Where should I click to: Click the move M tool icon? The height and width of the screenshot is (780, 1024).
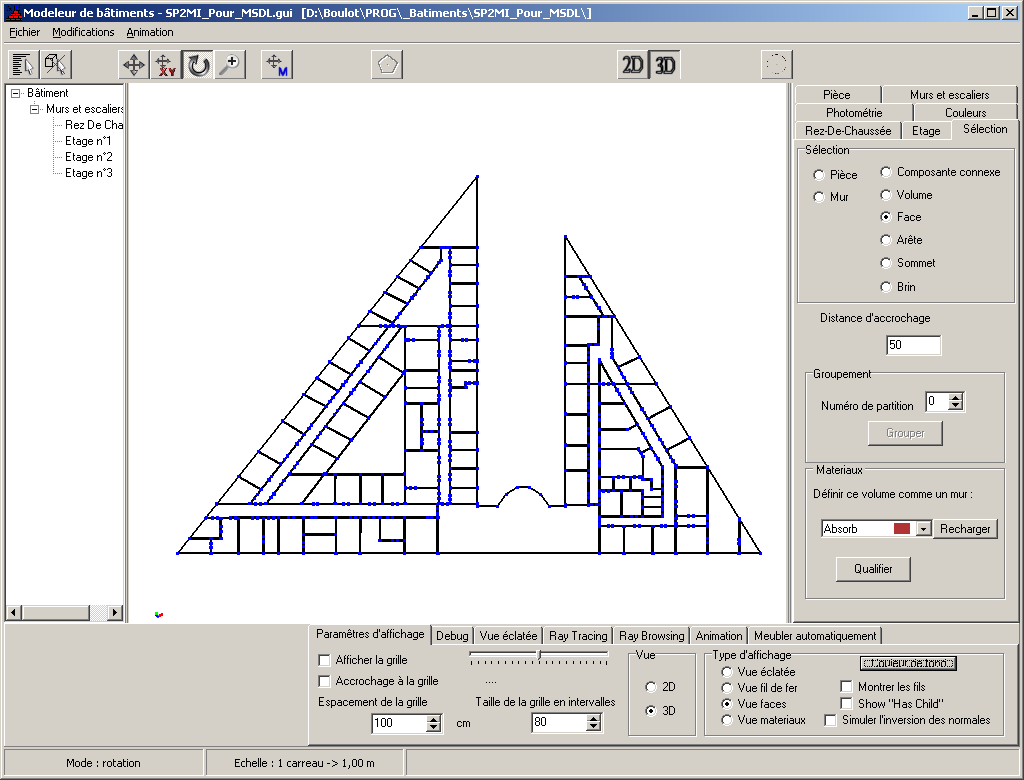[x=277, y=65]
